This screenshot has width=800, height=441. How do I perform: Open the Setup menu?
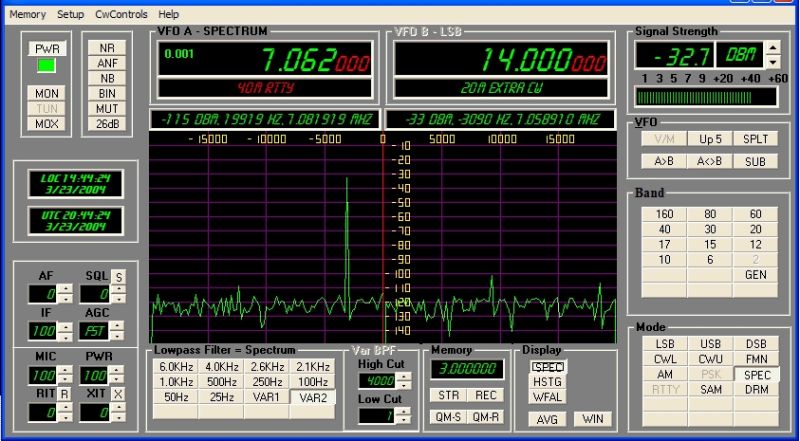70,14
